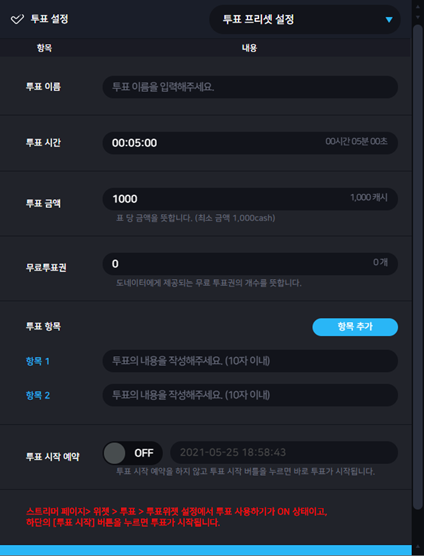Click the scrollbar up arrow
Screen dimensions: 424x556
click(x=417, y=7)
